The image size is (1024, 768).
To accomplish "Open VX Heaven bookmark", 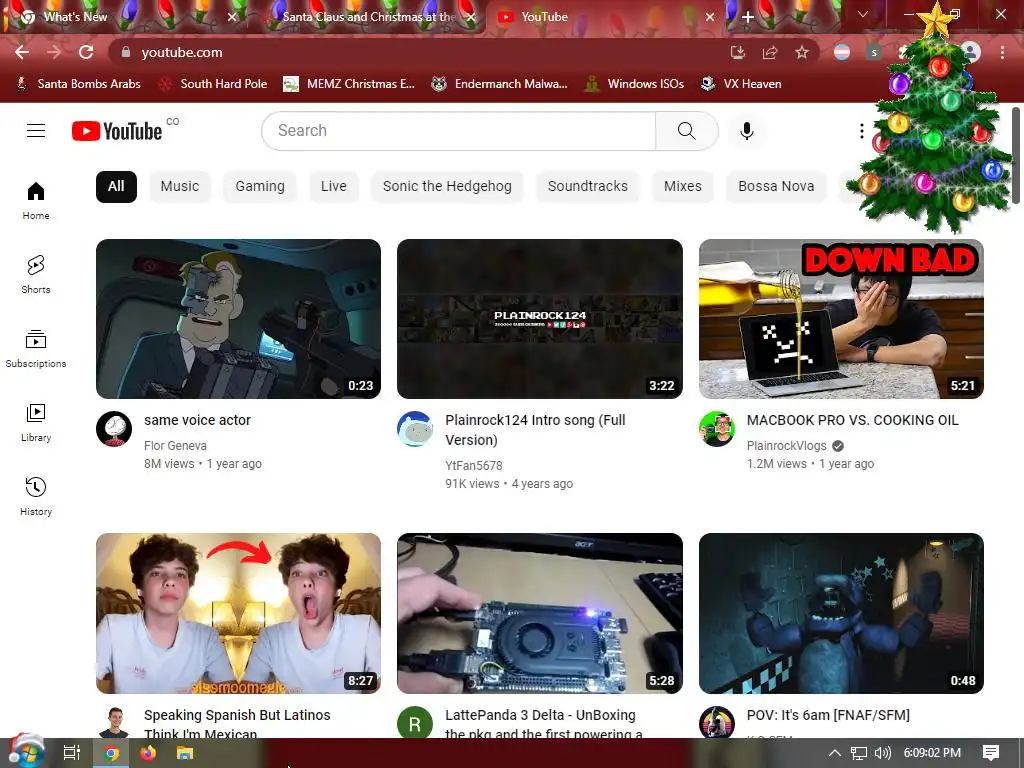I will click(x=741, y=84).
